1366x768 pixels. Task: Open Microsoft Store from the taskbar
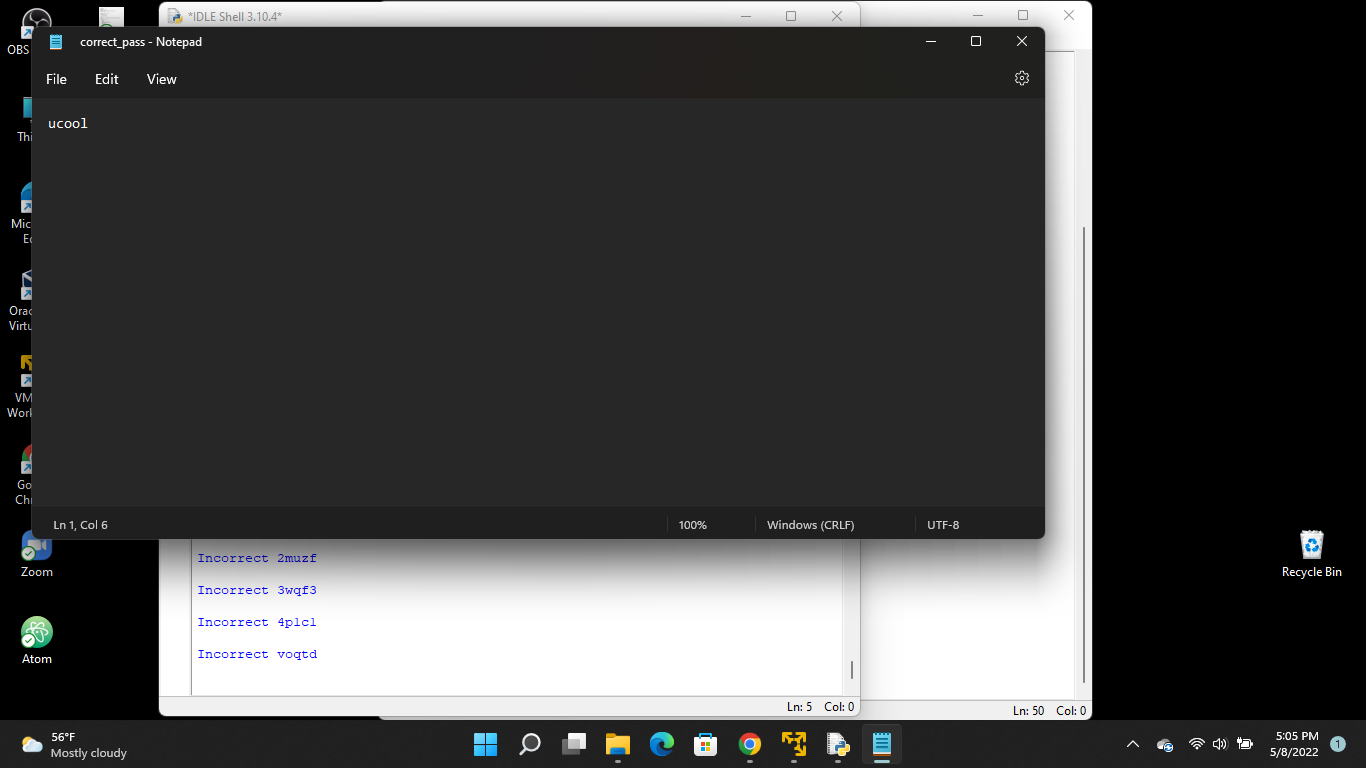click(705, 744)
